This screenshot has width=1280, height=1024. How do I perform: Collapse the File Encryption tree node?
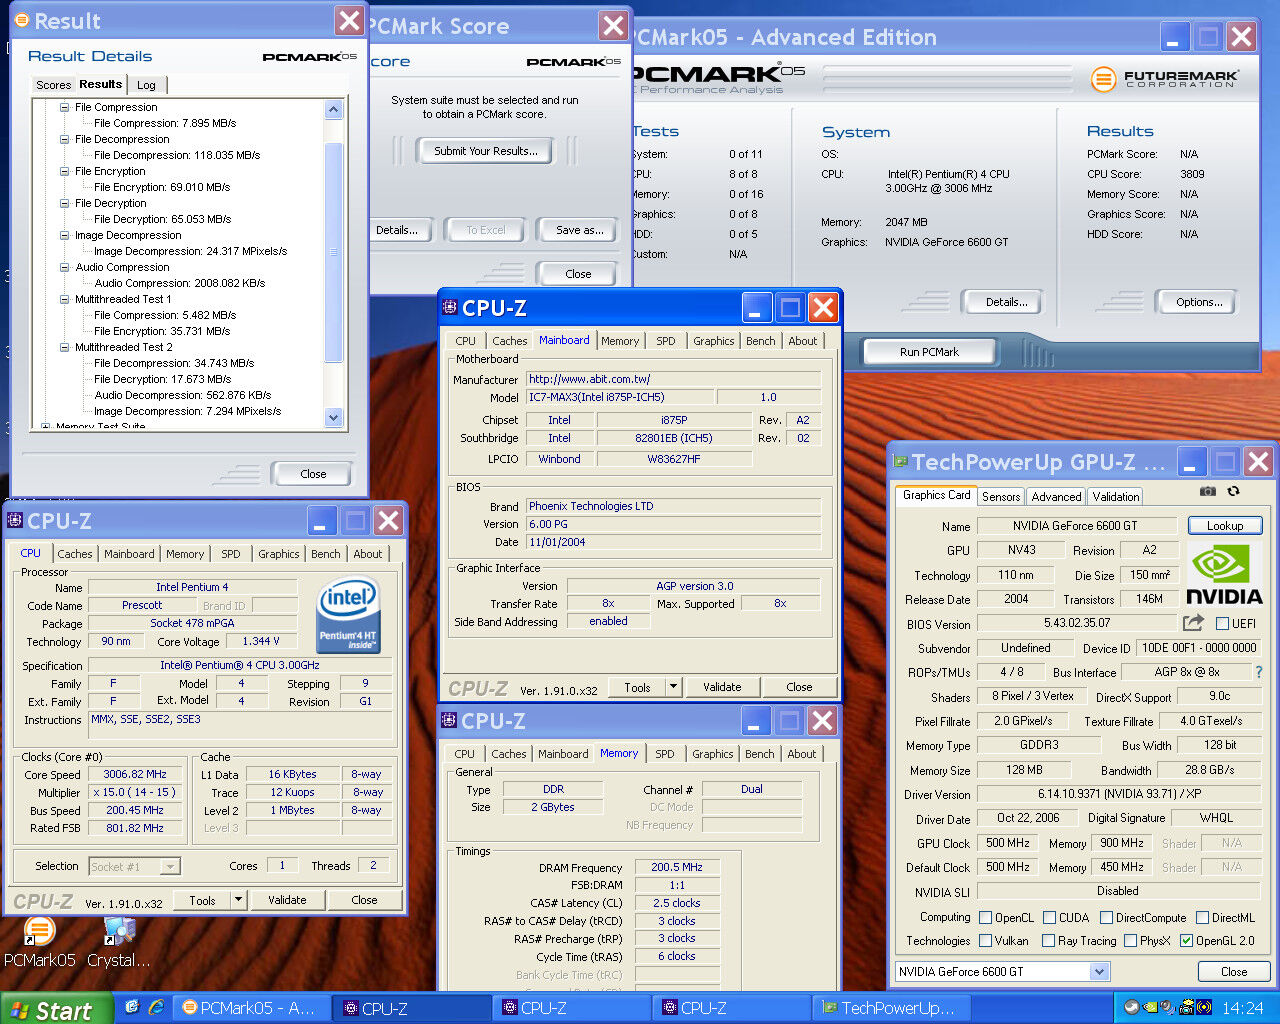64,171
